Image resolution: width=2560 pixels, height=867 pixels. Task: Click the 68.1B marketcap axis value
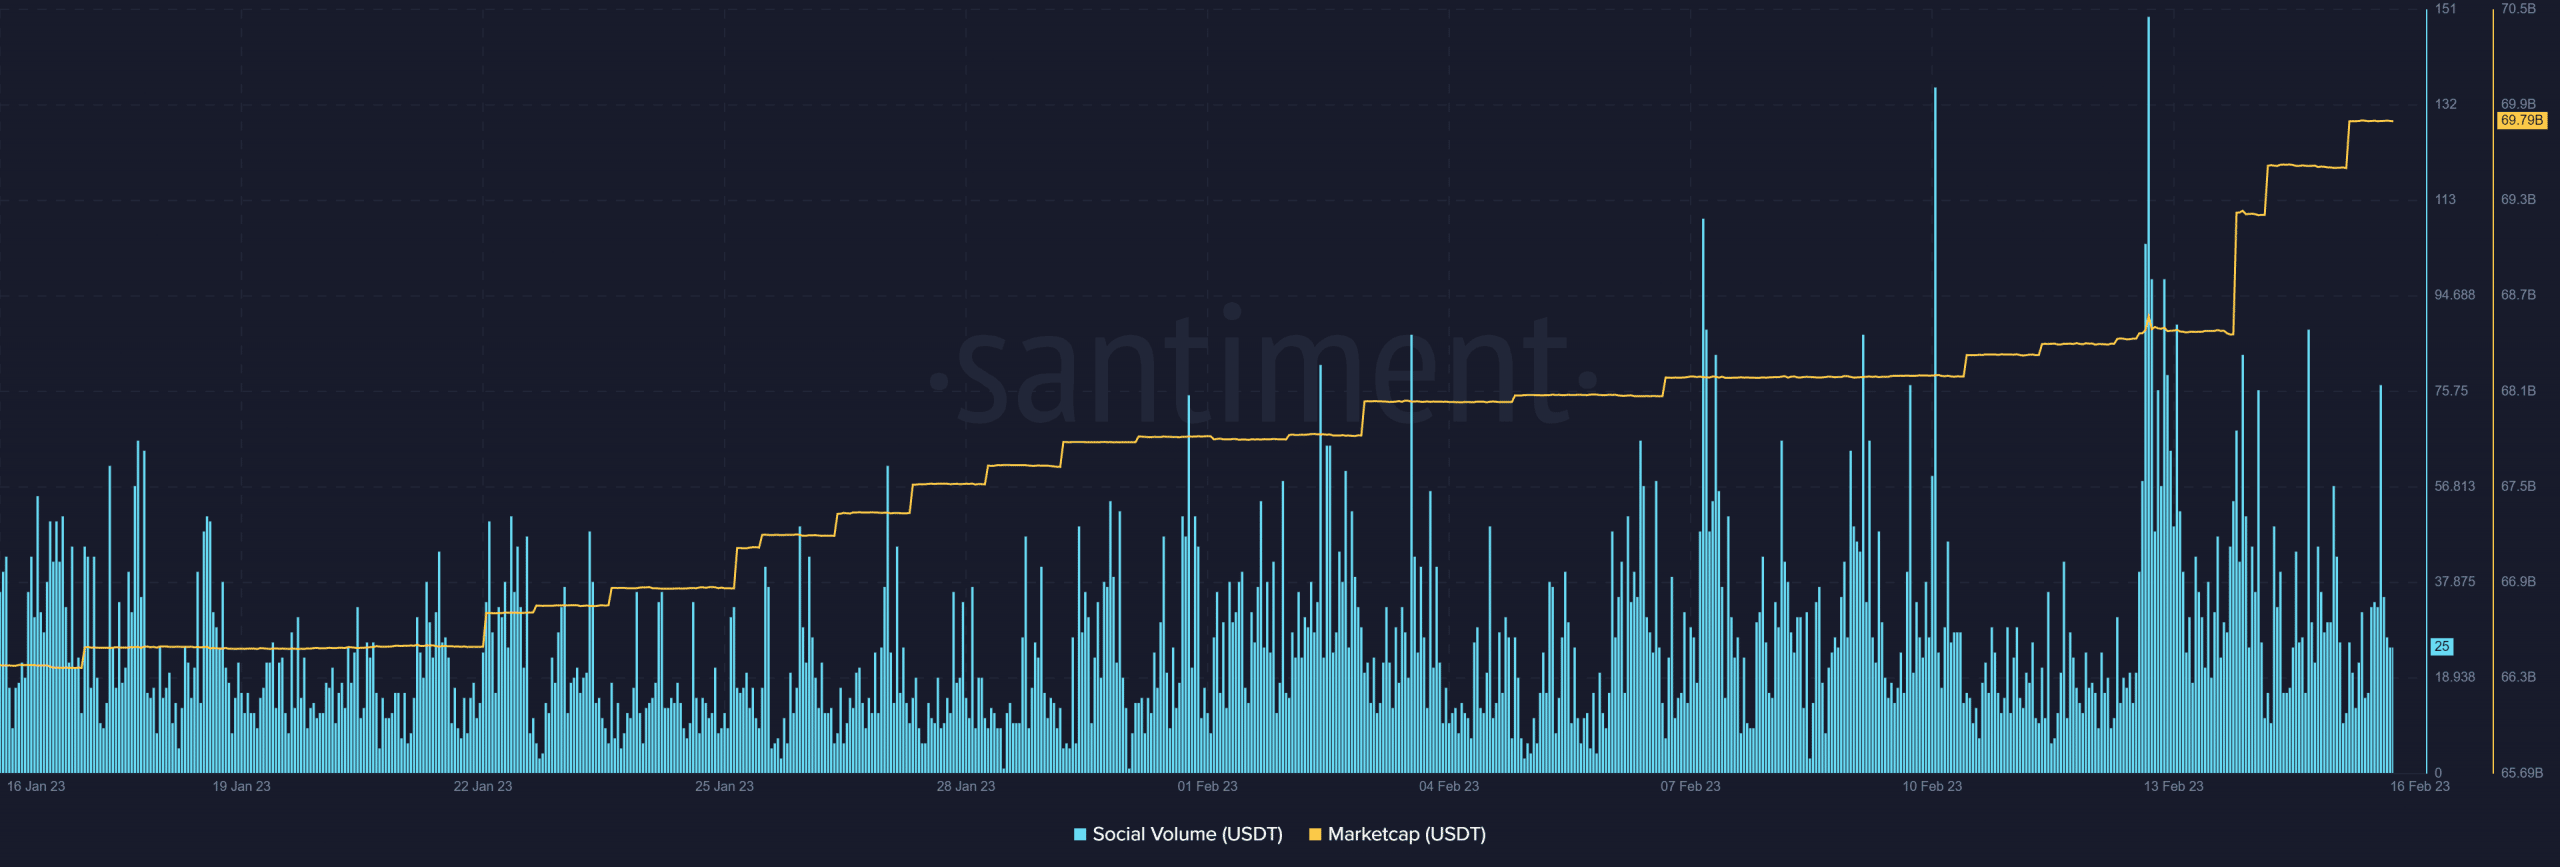[x=2518, y=391]
